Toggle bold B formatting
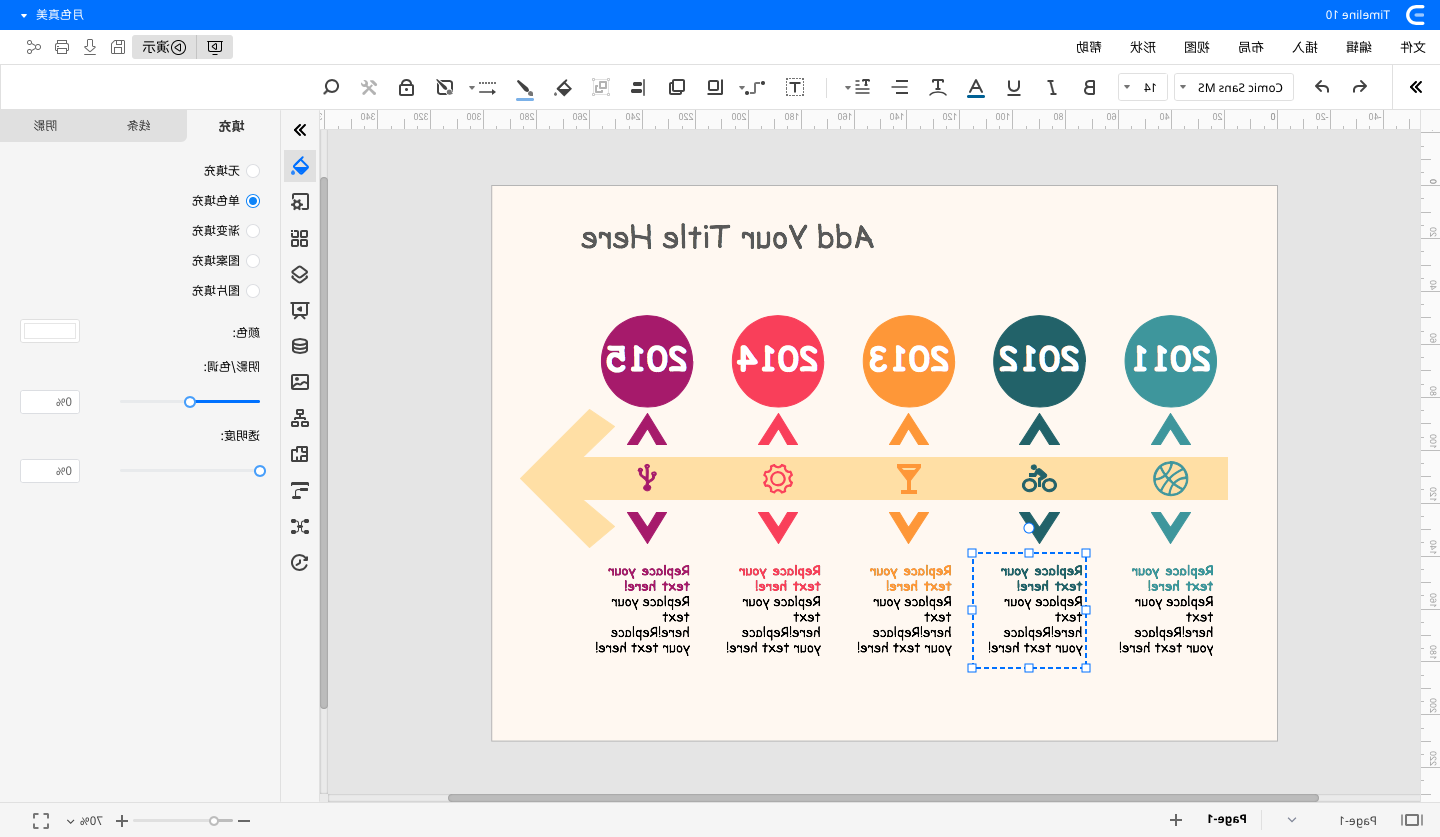The width and height of the screenshot is (1440, 837). click(x=1089, y=87)
